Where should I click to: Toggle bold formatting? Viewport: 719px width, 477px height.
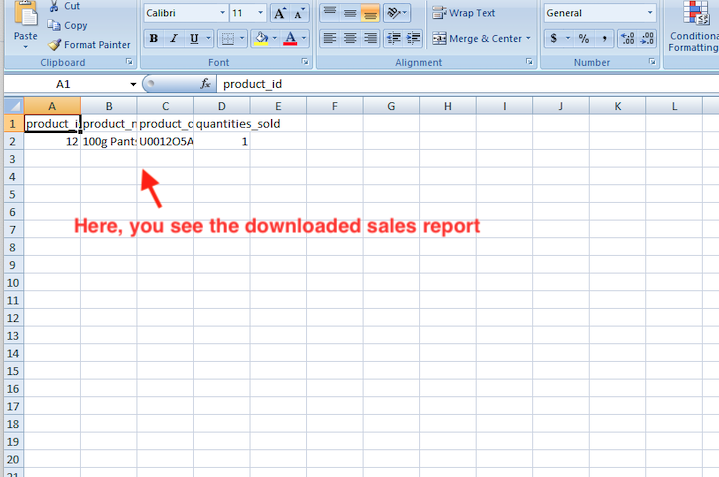(153, 39)
